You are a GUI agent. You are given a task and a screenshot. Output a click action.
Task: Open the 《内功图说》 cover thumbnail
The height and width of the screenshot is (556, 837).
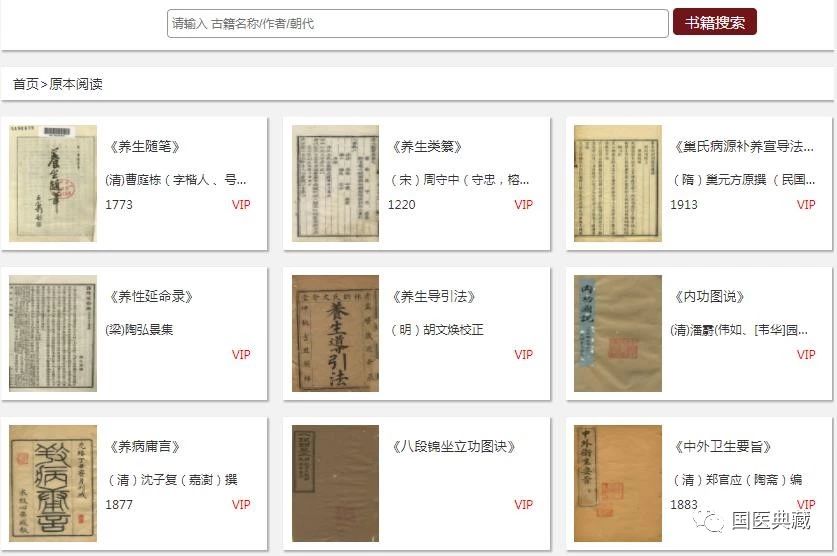(x=617, y=333)
